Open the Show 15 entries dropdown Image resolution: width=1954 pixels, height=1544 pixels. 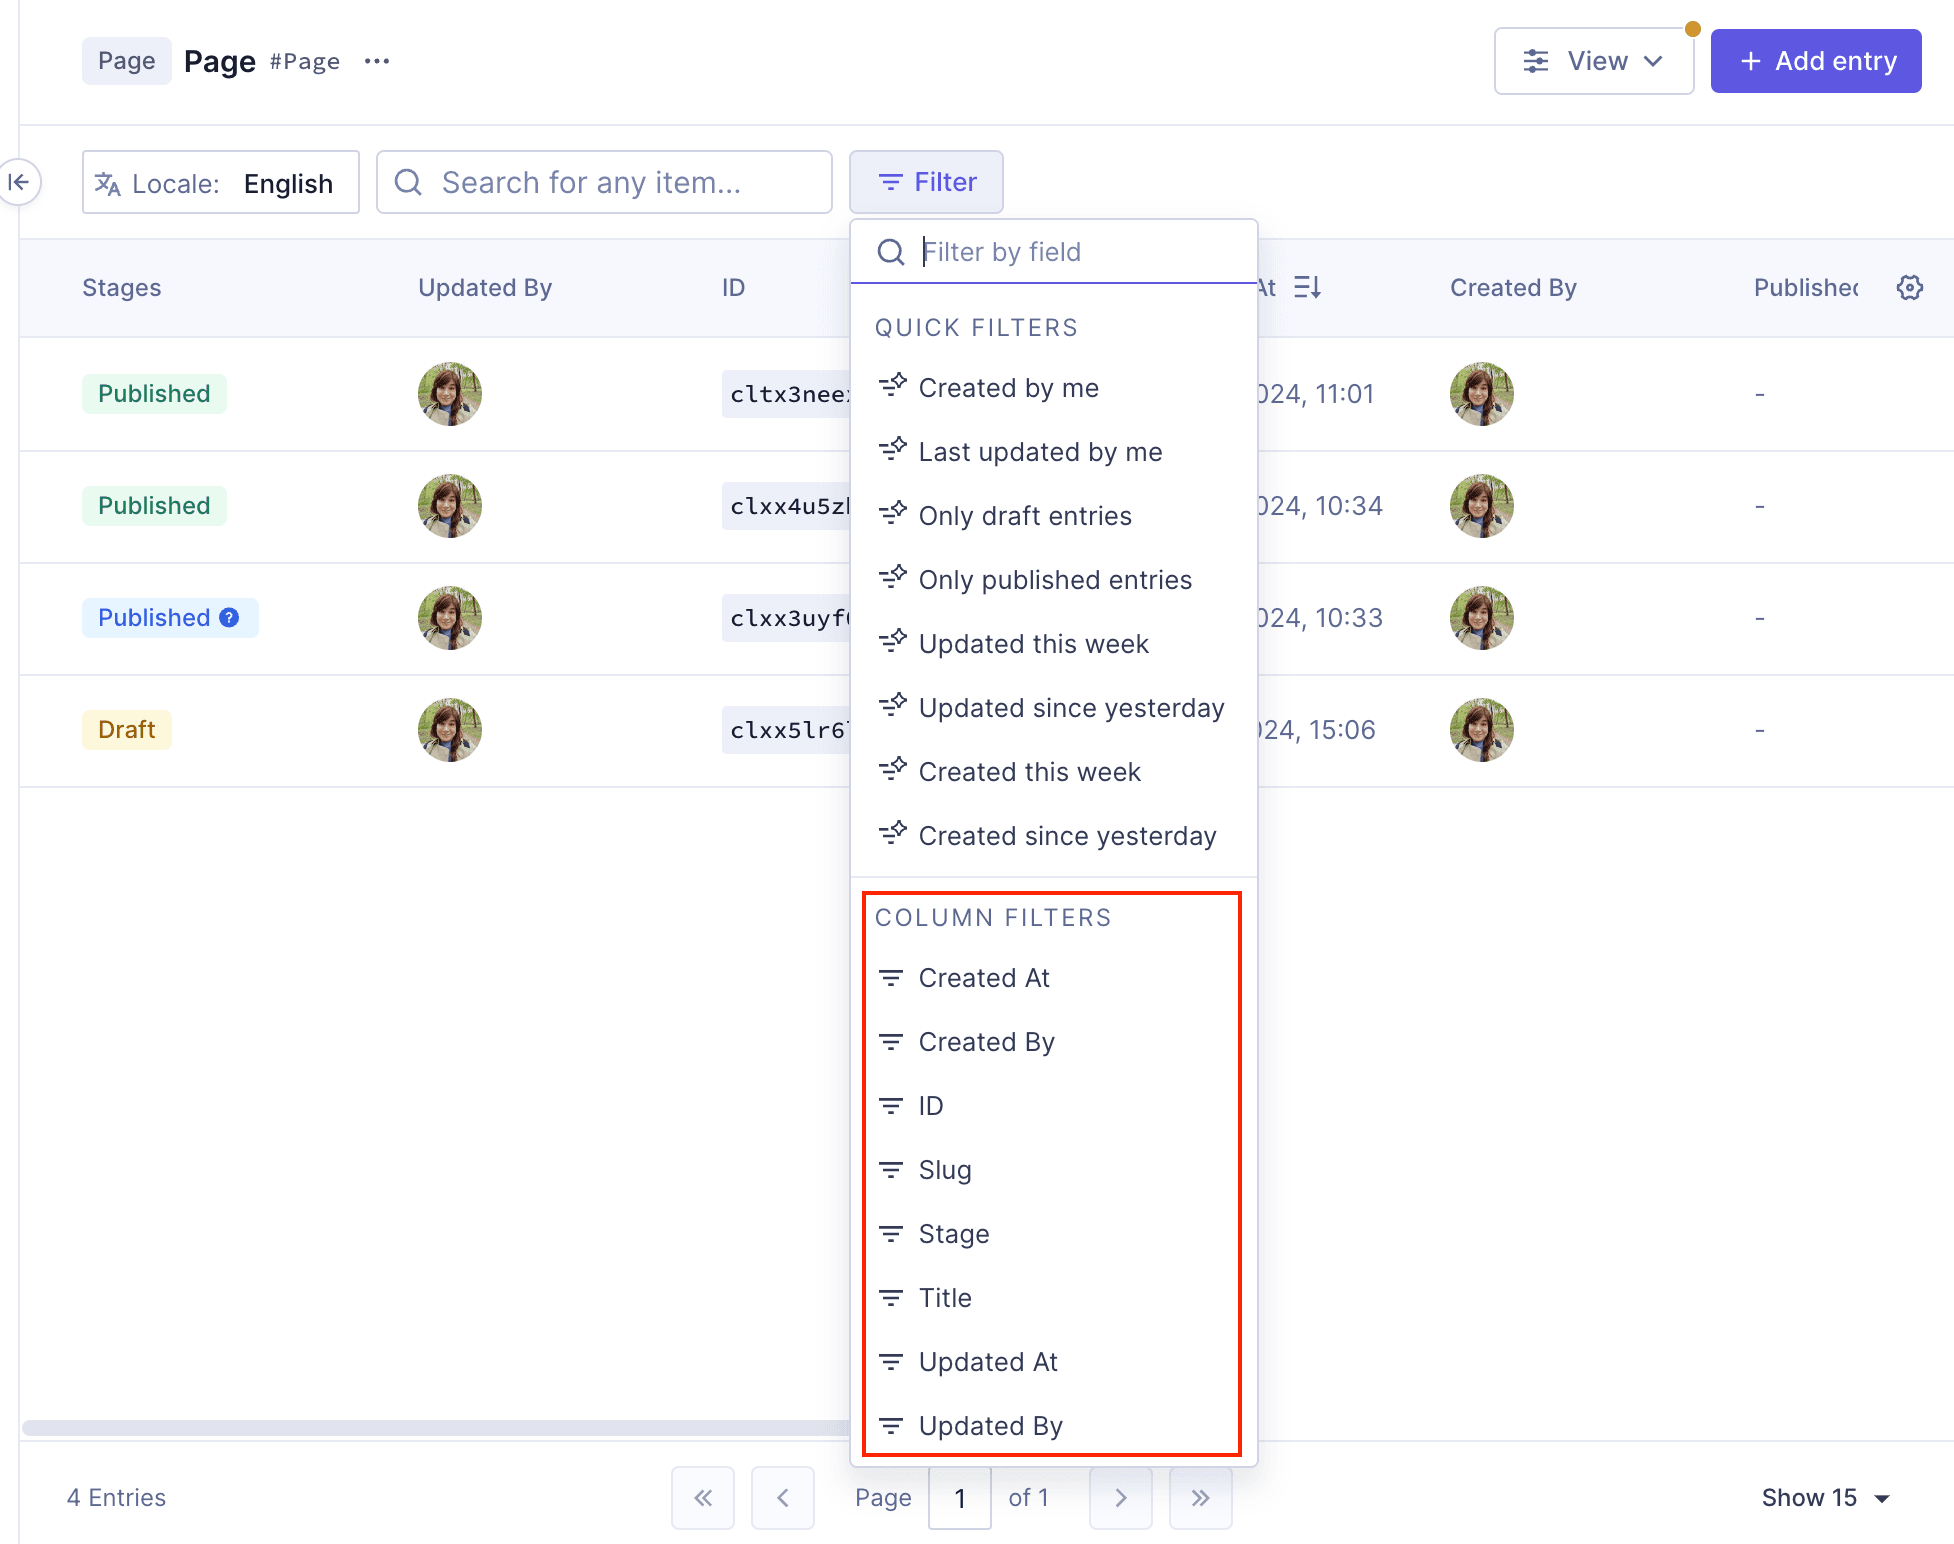(x=1828, y=1497)
